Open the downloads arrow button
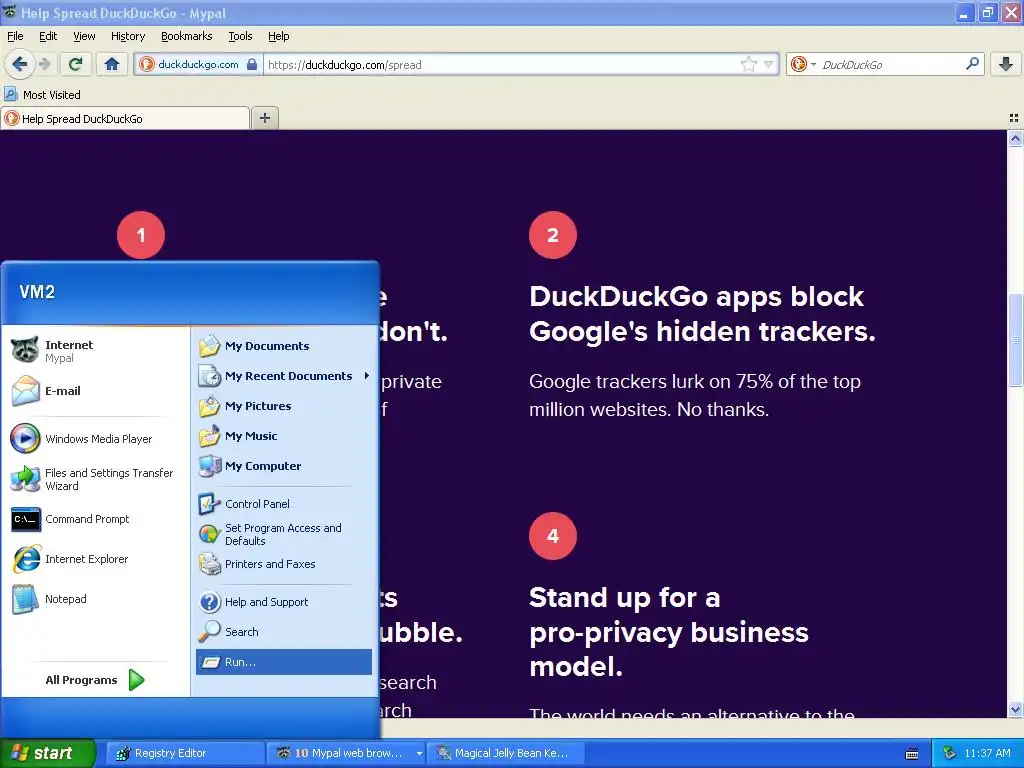 tap(1006, 64)
